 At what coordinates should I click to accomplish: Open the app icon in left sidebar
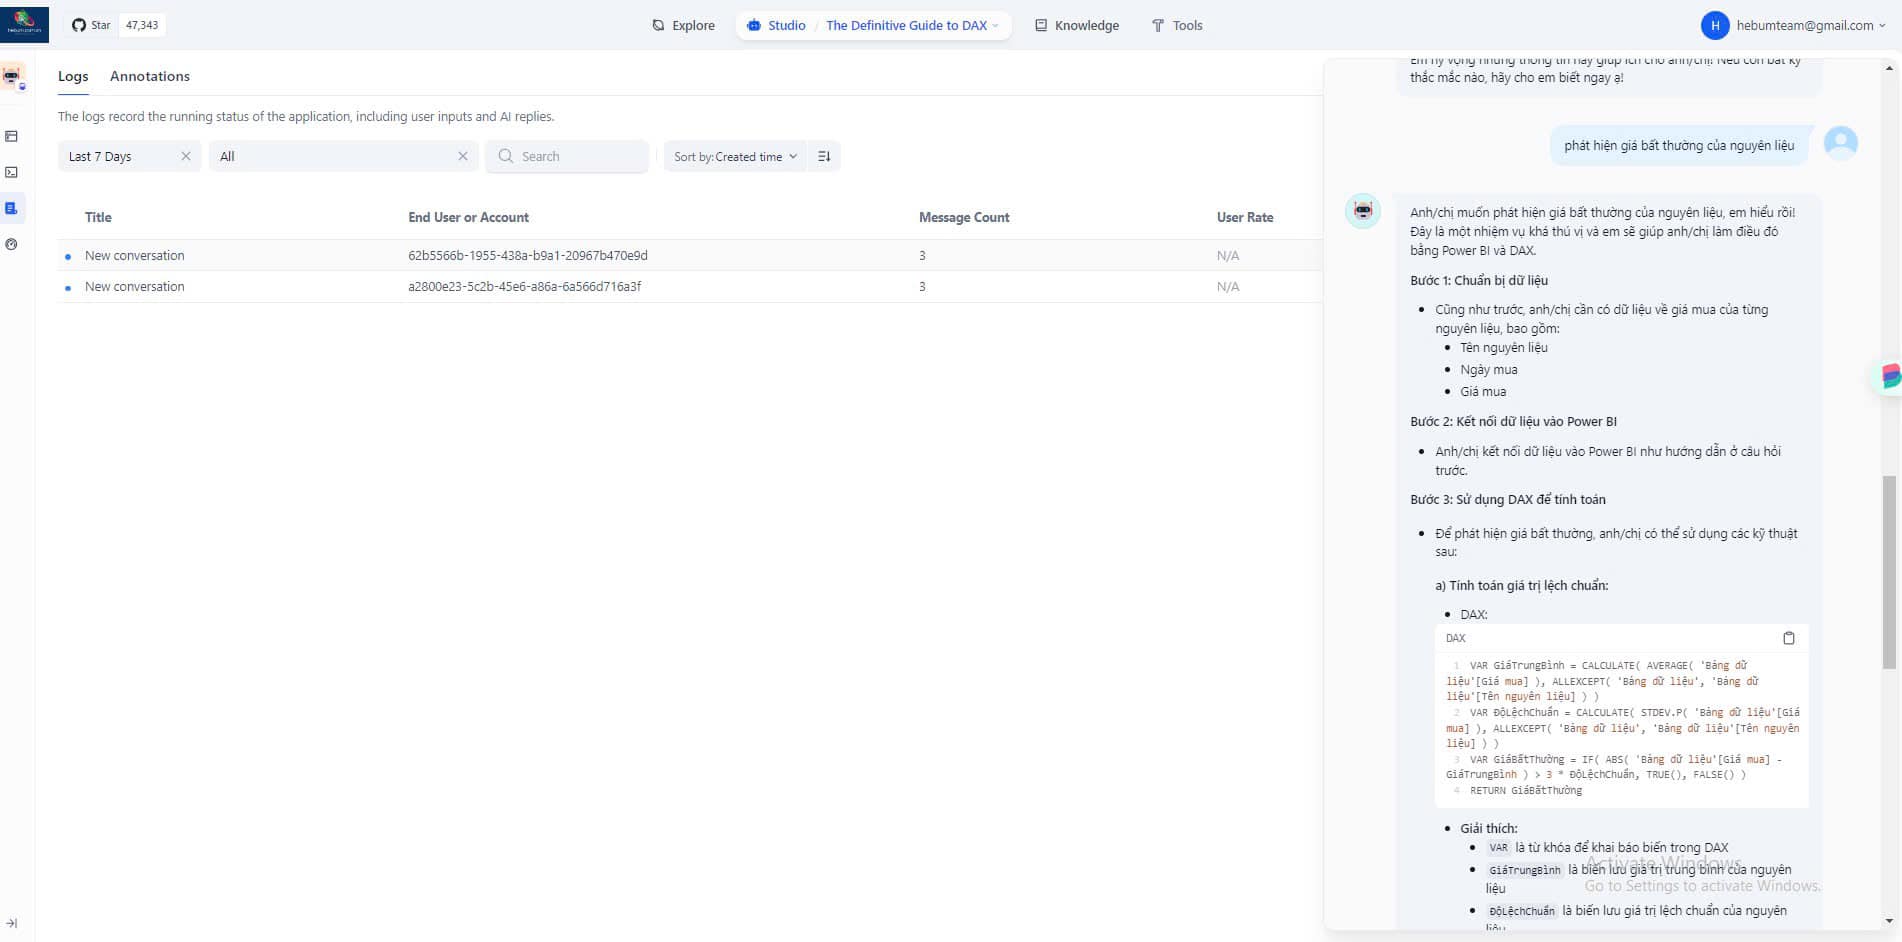[x=12, y=76]
